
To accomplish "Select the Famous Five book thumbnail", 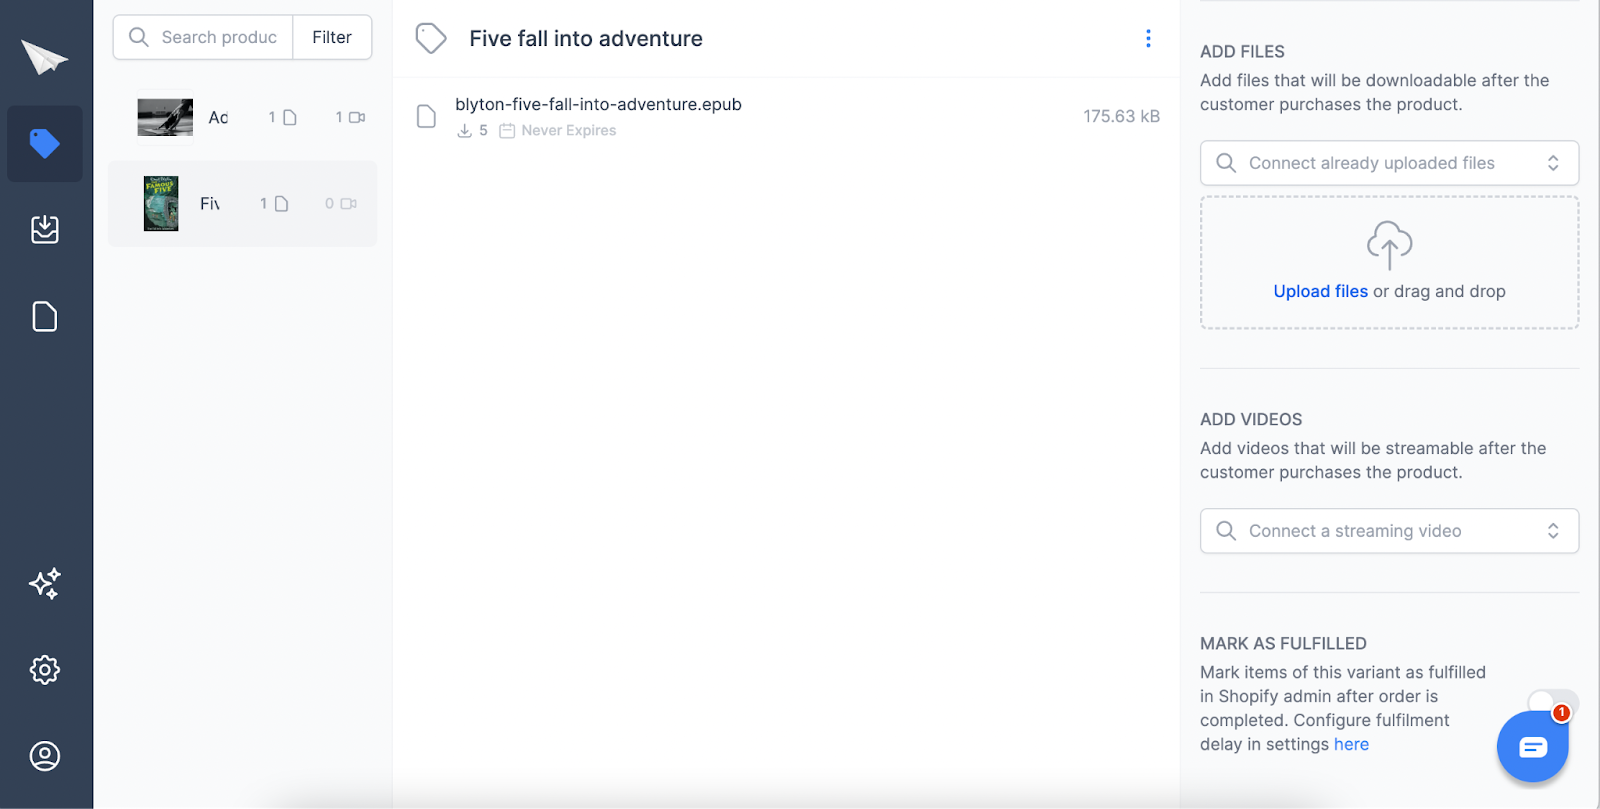I will [x=161, y=204].
